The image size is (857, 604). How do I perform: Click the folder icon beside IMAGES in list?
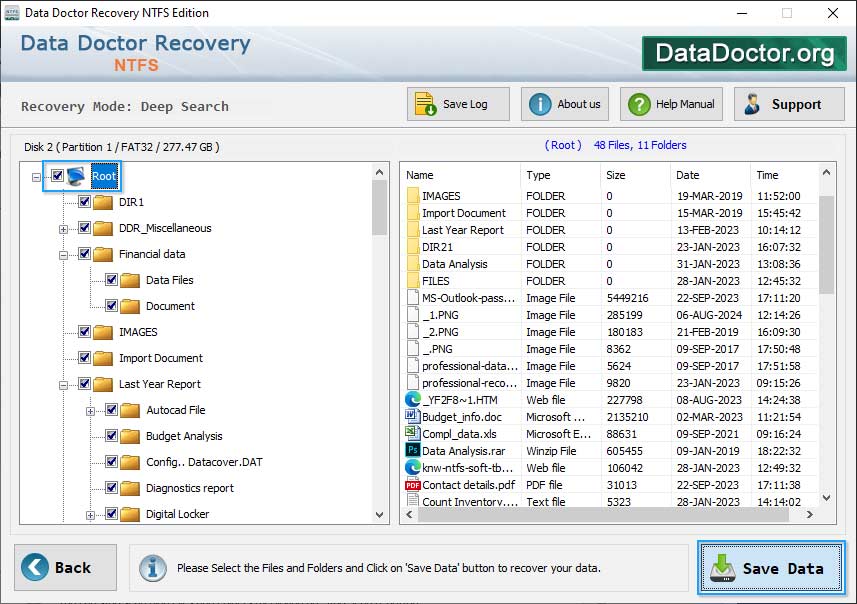(x=413, y=196)
